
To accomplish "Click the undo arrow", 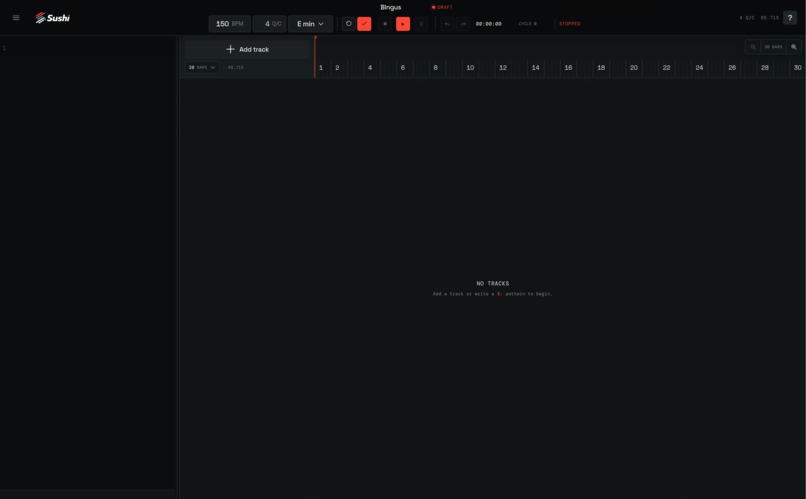I will [x=447, y=24].
